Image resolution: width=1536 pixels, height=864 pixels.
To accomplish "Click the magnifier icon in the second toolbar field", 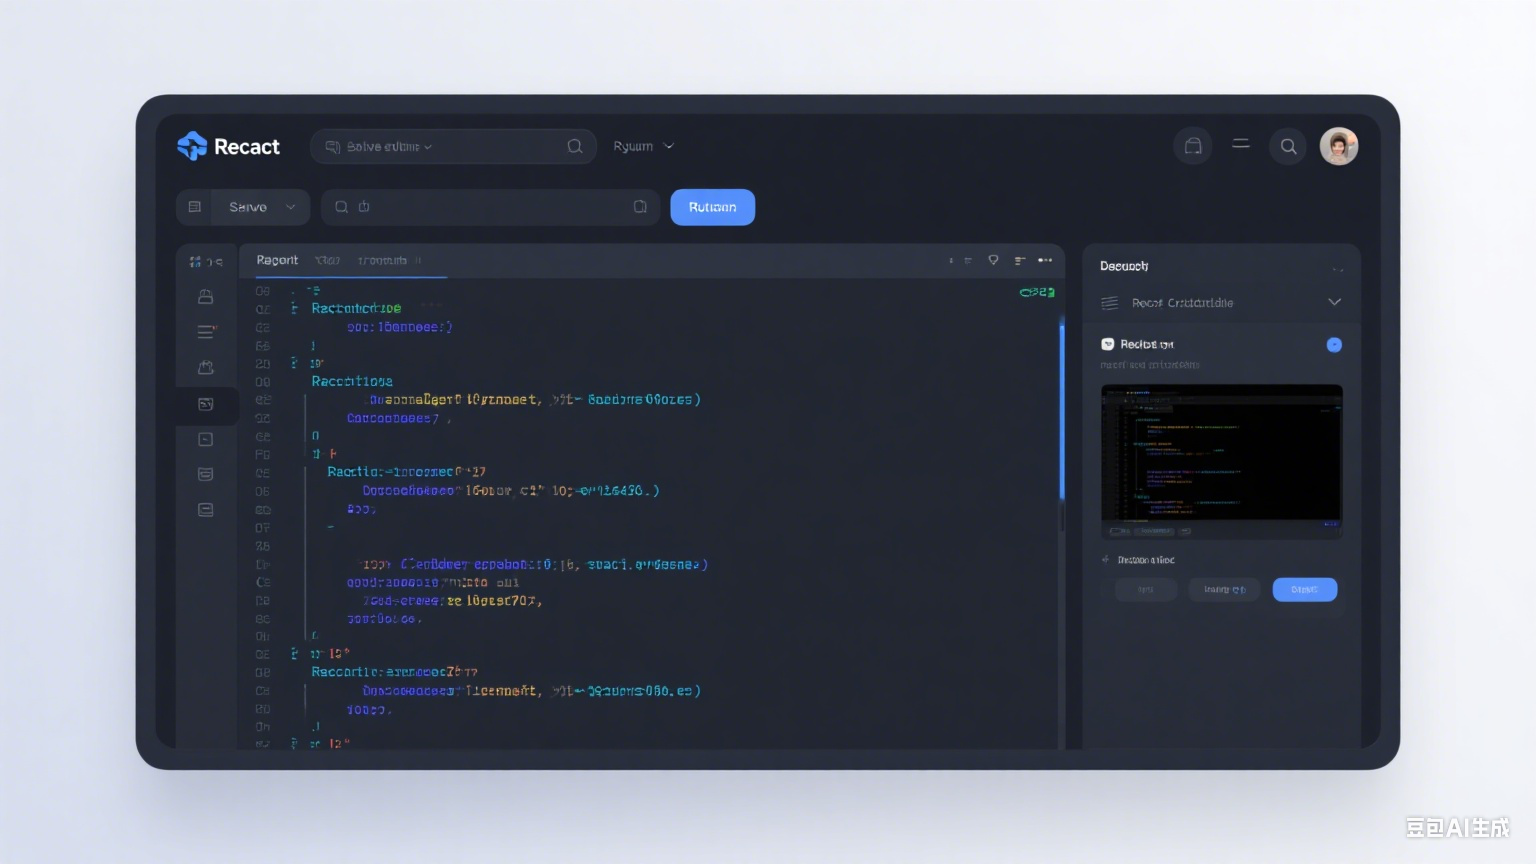I will pyautogui.click(x=341, y=207).
